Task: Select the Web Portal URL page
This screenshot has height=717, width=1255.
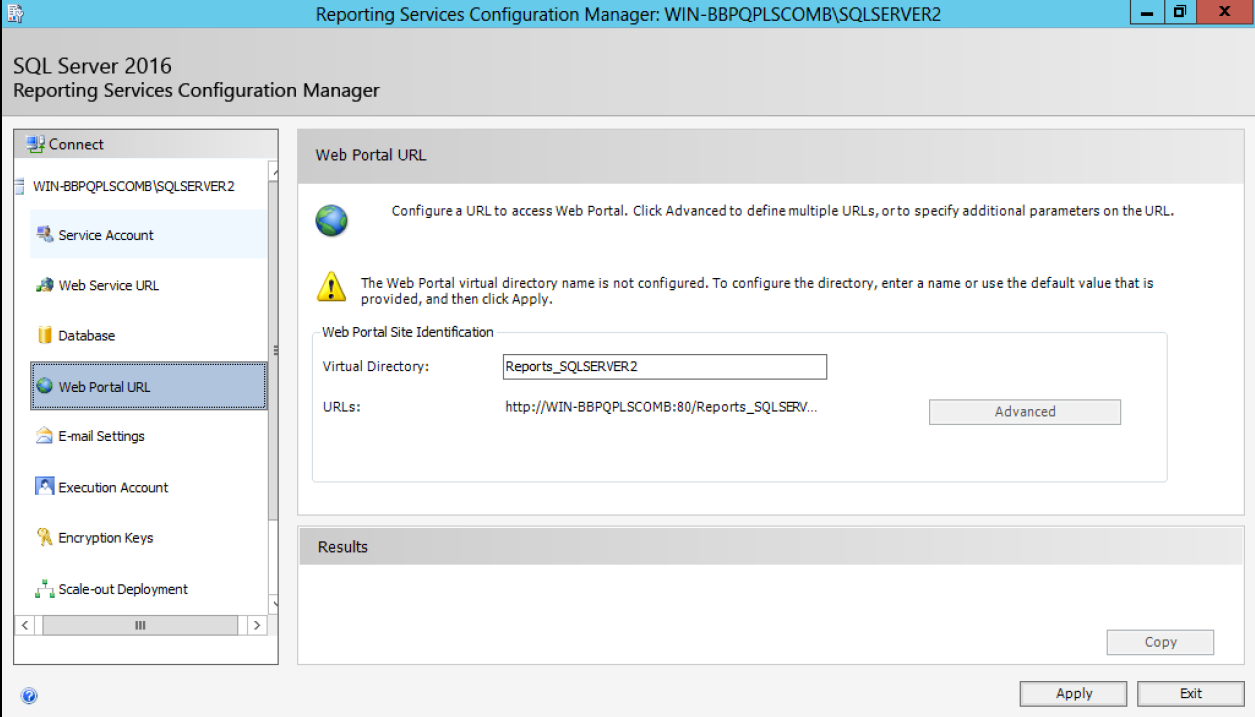Action: 149,386
